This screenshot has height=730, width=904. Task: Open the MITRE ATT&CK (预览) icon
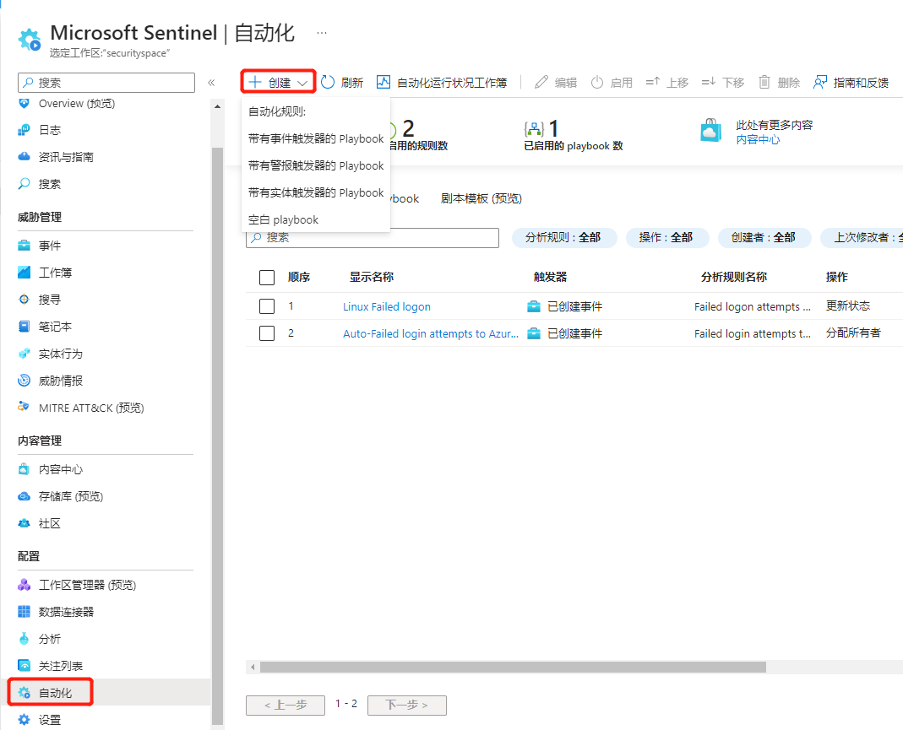point(24,407)
